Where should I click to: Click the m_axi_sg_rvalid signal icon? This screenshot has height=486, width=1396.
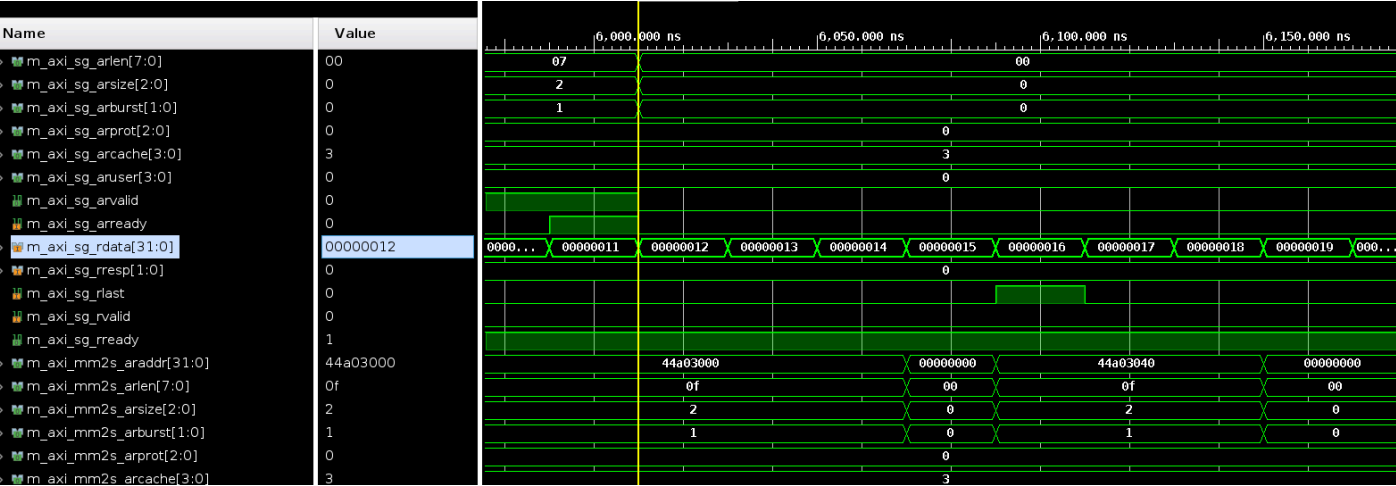pos(16,317)
